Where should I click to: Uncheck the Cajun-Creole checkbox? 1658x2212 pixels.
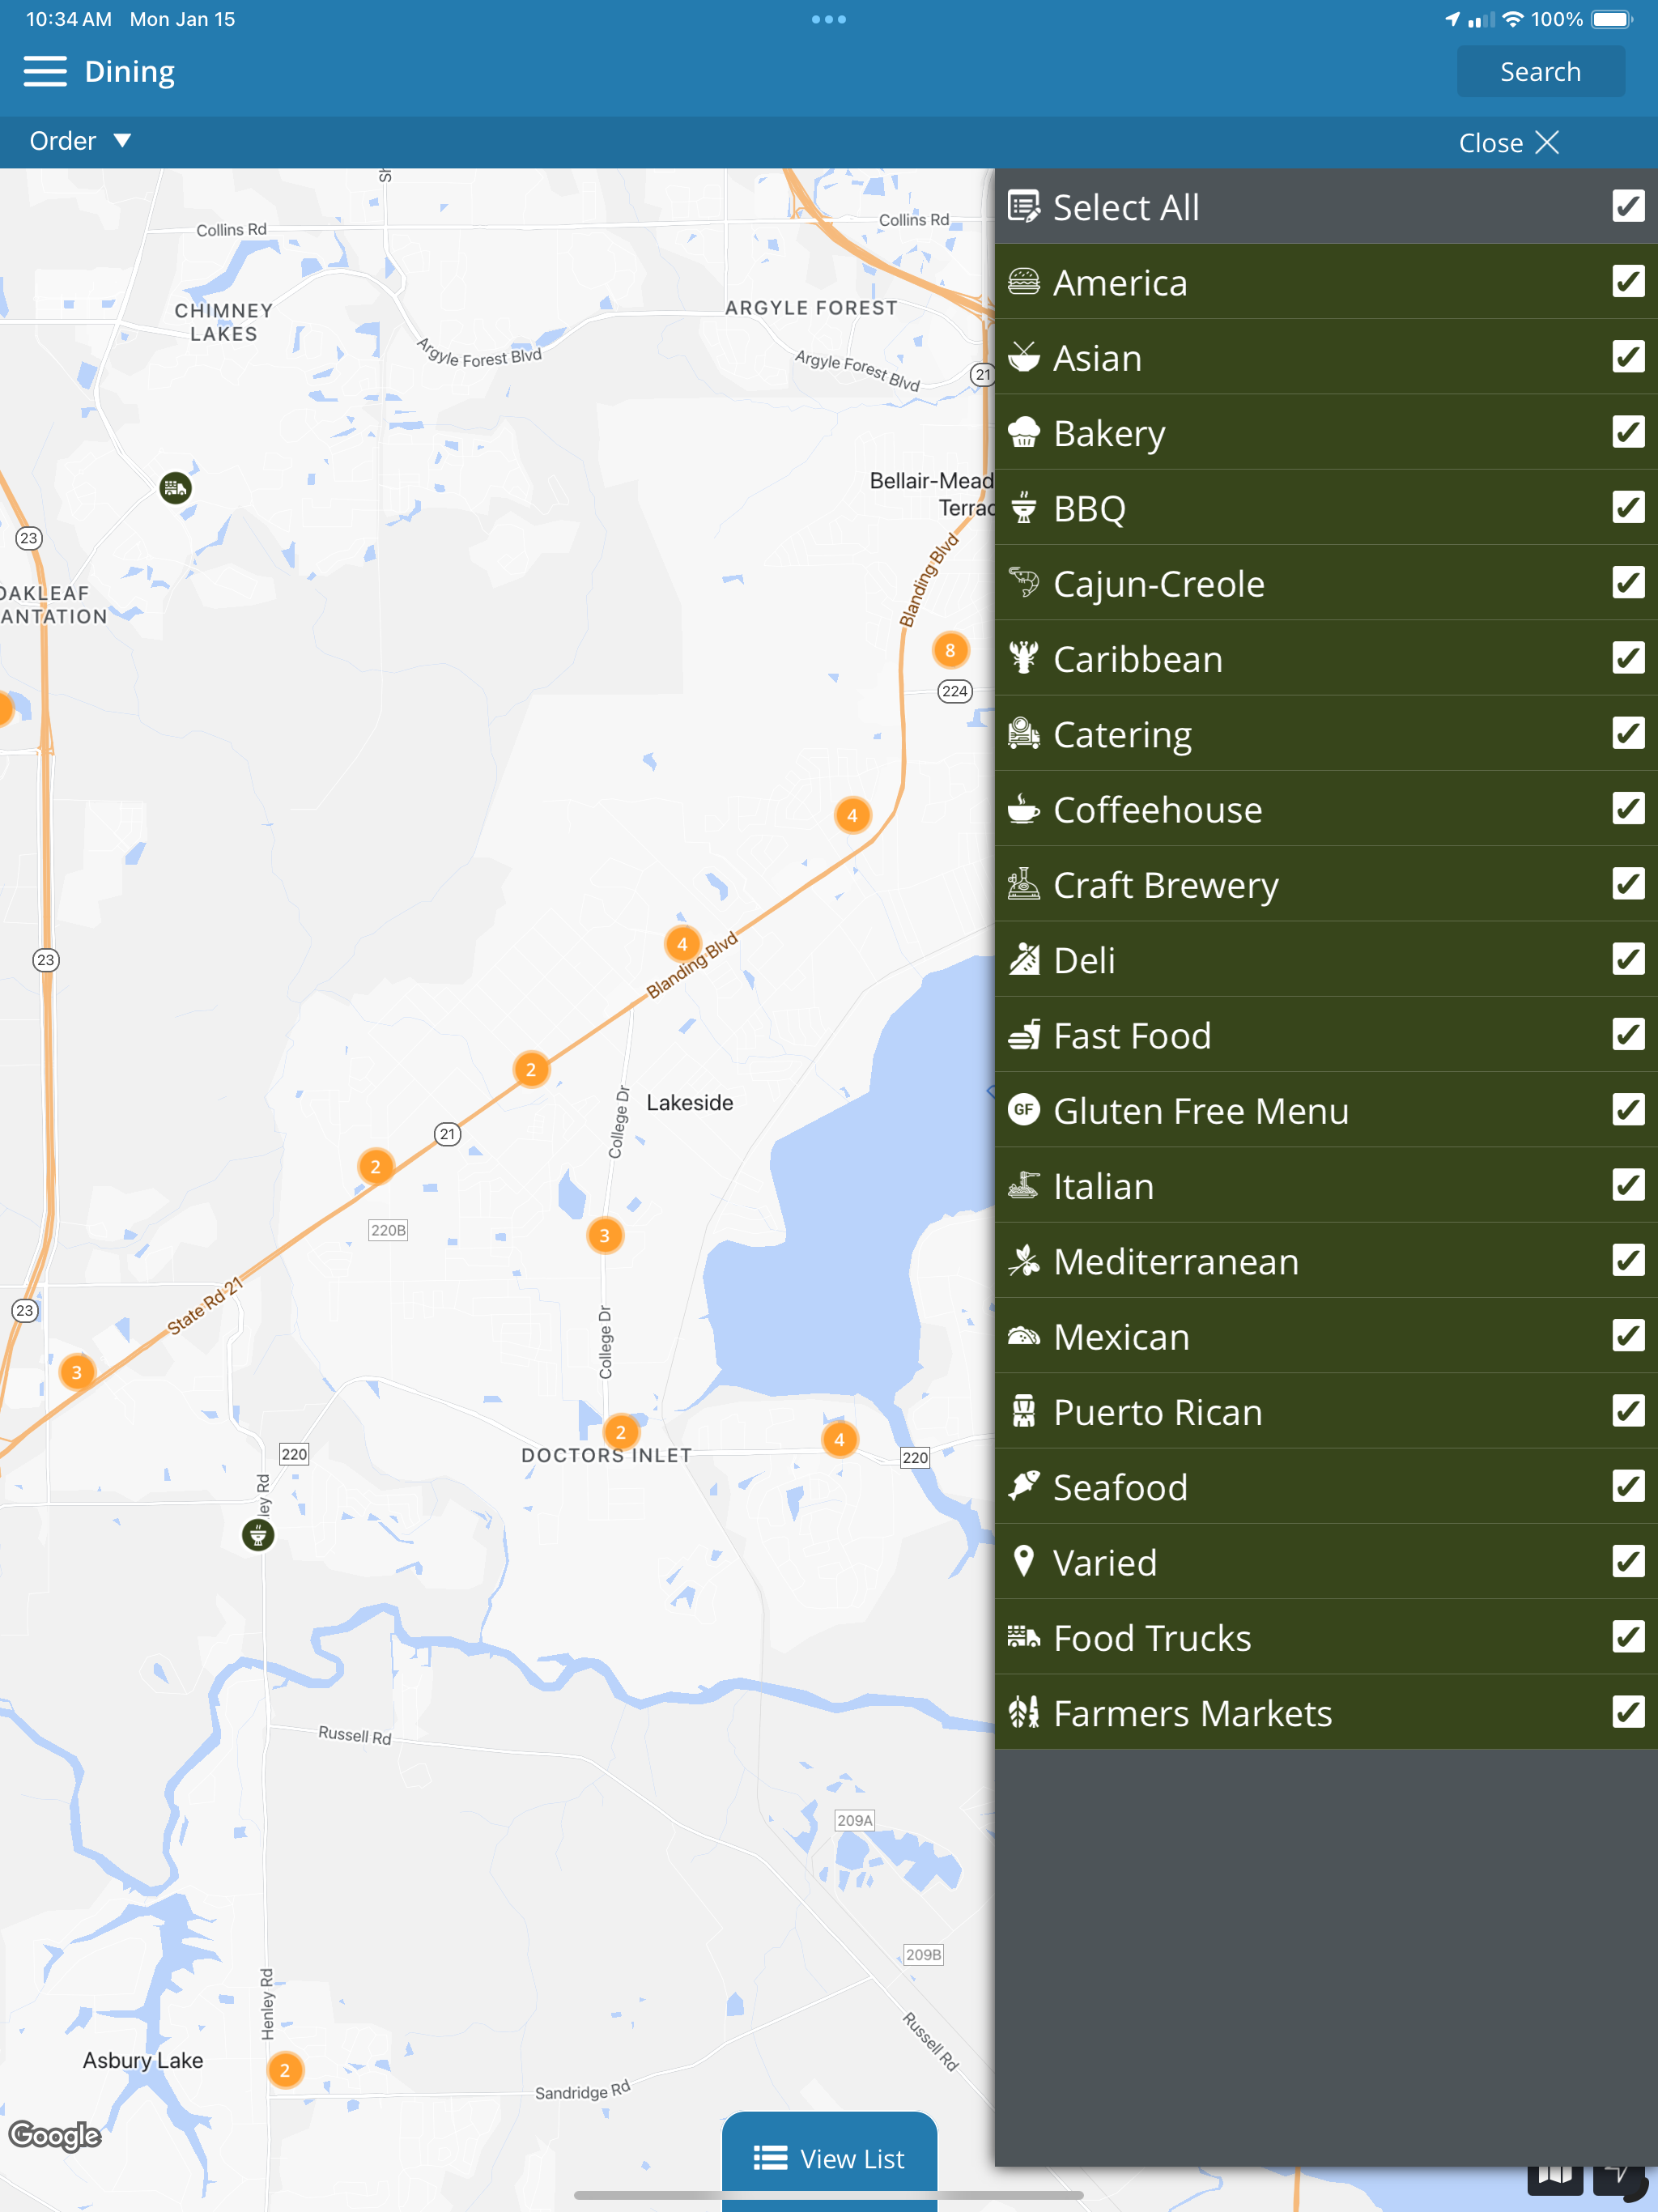1628,583
